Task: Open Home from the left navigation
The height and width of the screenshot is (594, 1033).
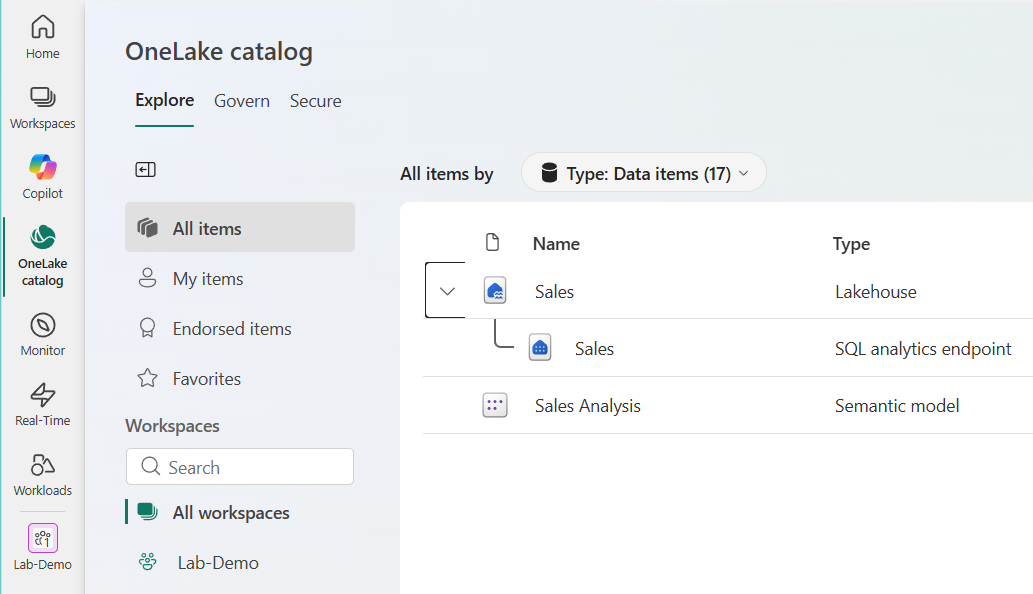Action: point(43,37)
